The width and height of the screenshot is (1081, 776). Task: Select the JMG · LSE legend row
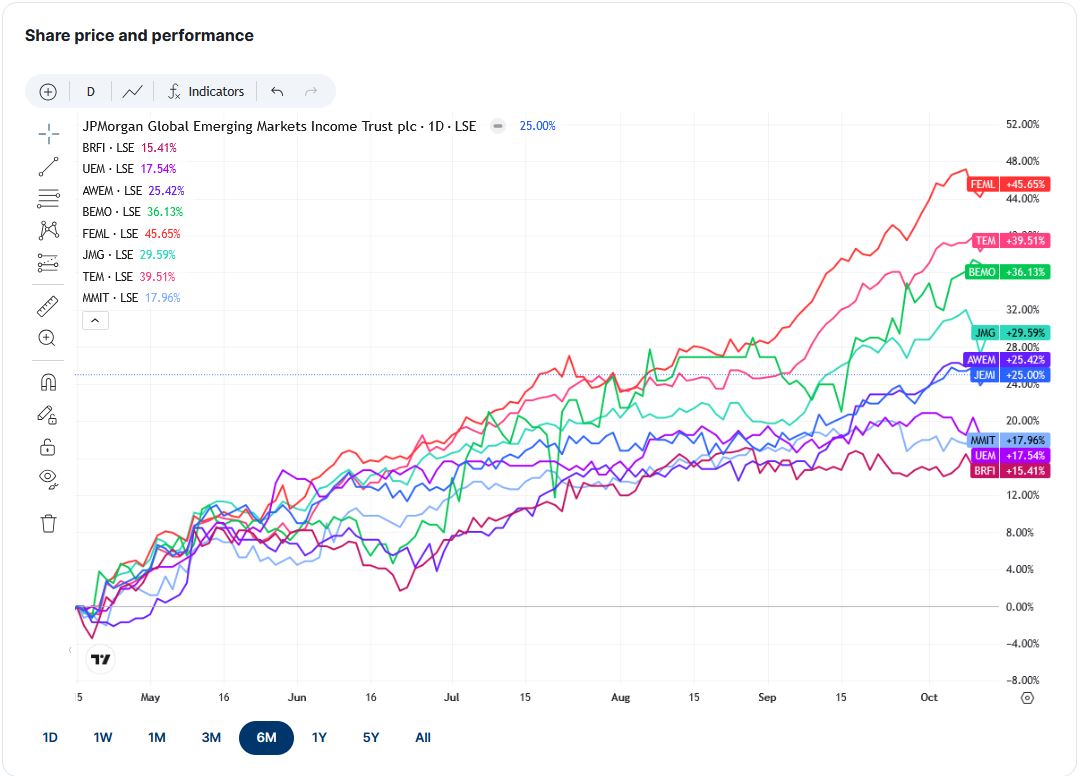click(129, 255)
